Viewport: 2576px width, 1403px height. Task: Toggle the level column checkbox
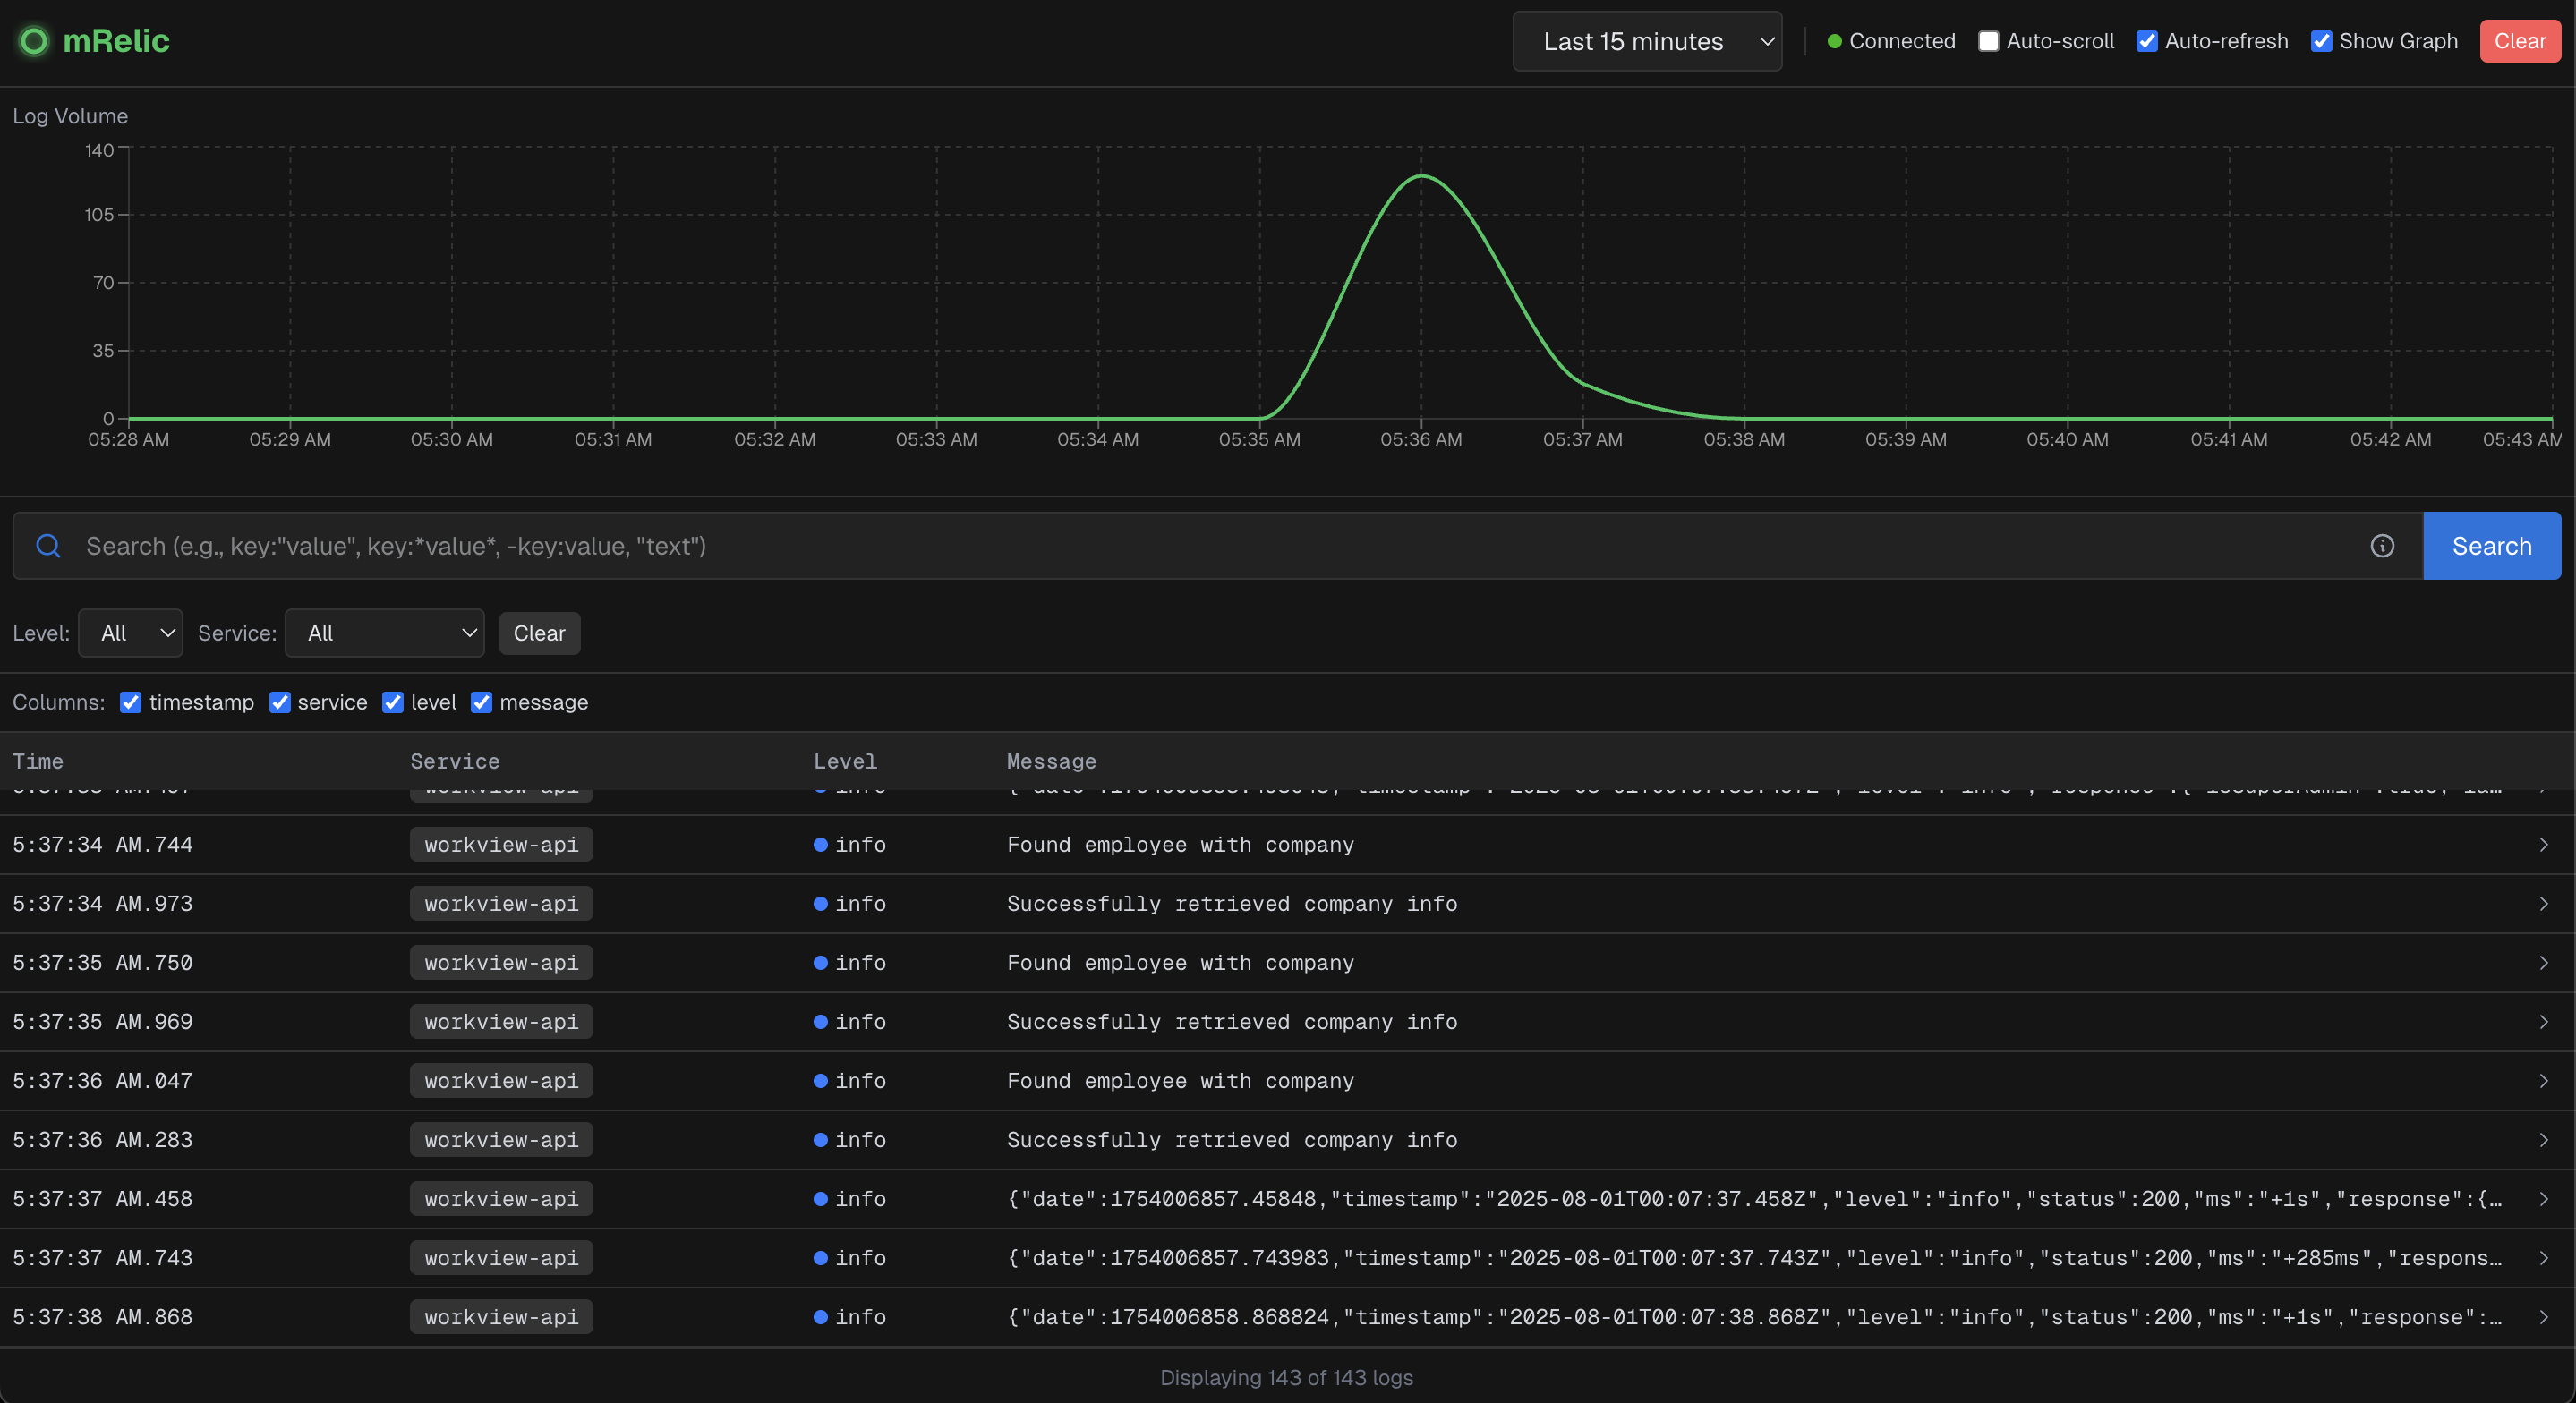[393, 702]
